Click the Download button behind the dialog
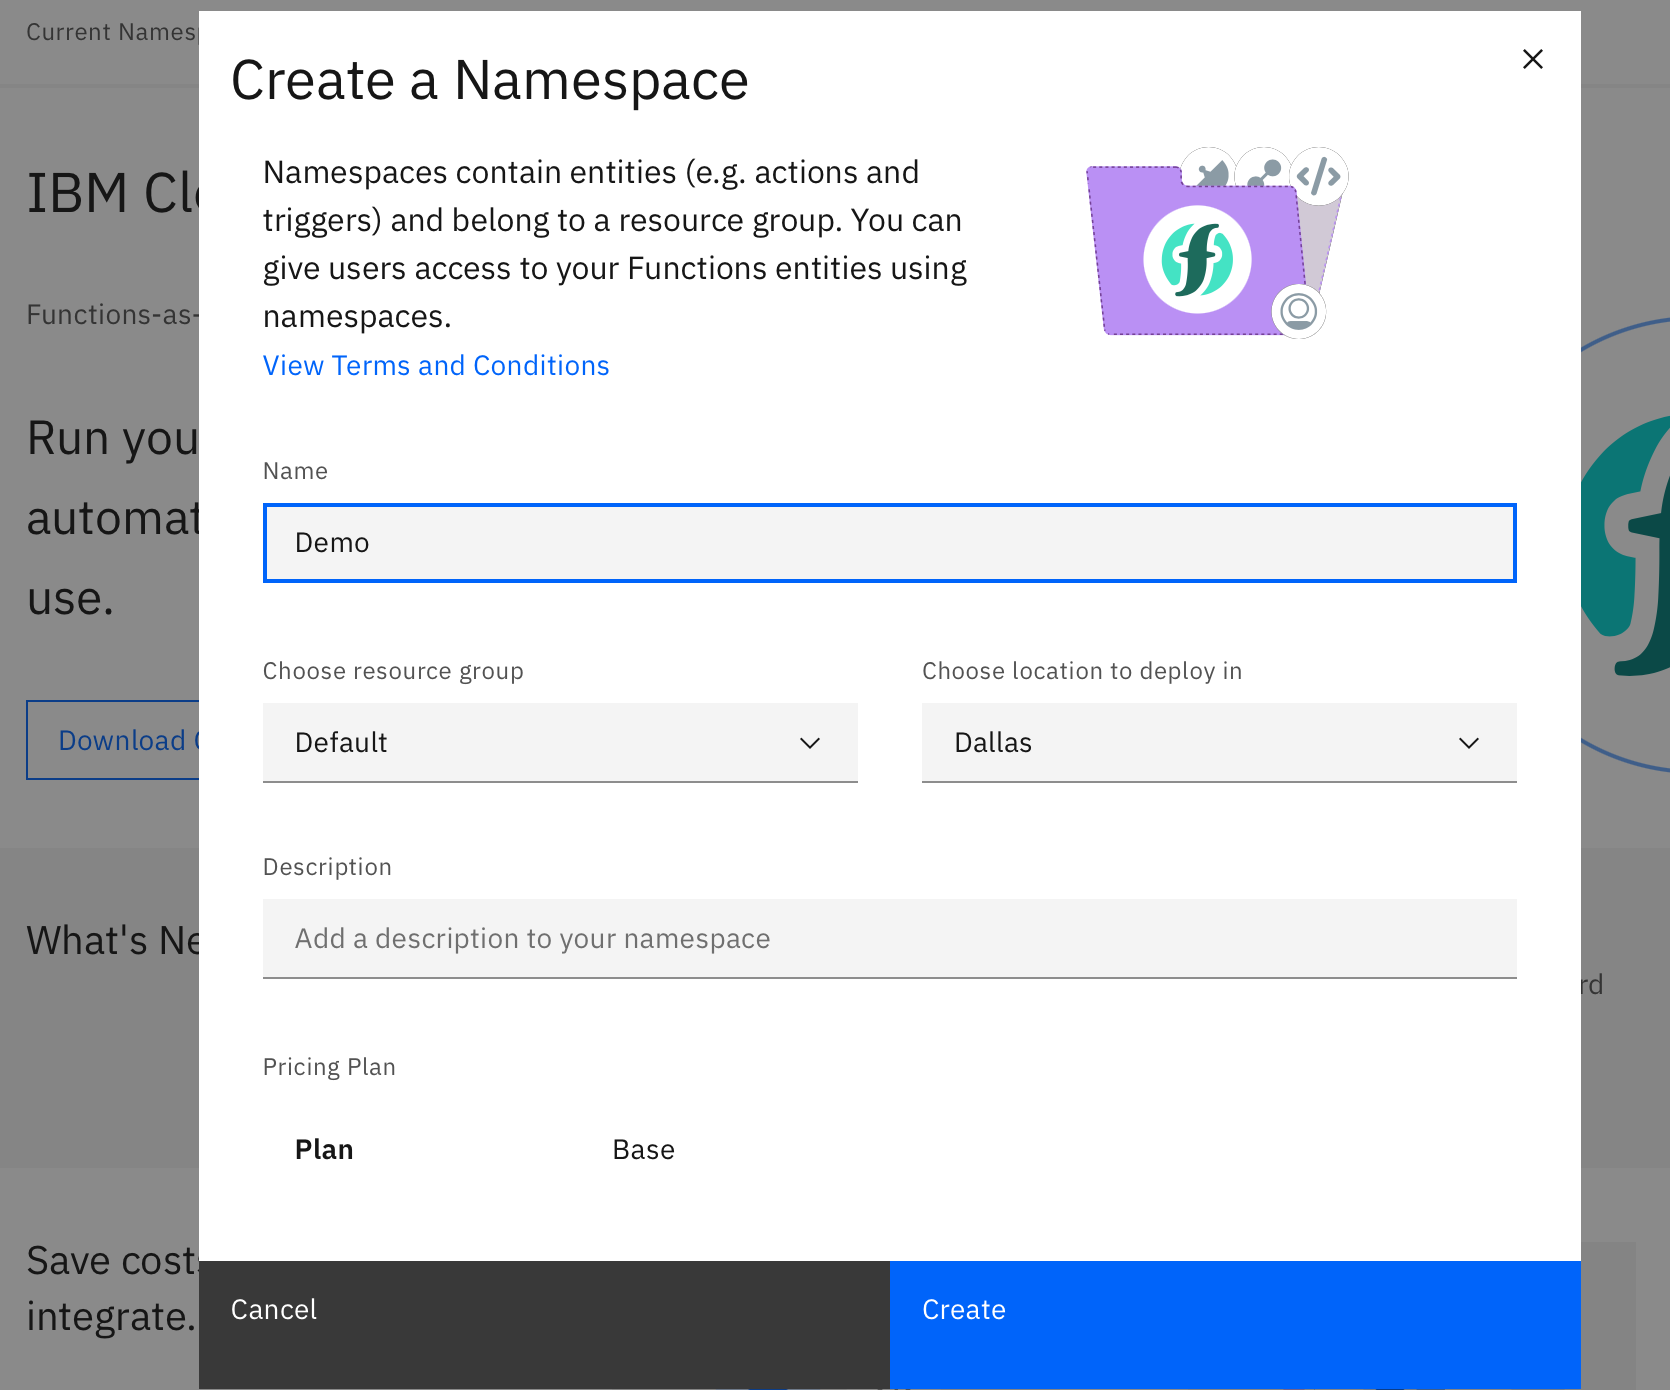Image resolution: width=1670 pixels, height=1390 pixels. pyautogui.click(x=113, y=740)
